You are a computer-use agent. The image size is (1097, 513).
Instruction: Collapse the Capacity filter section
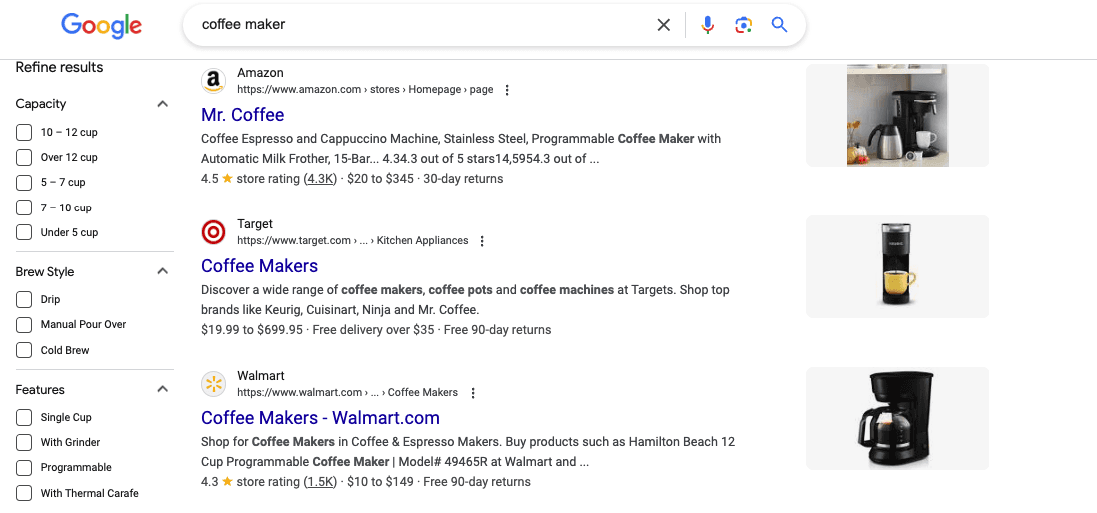162,104
